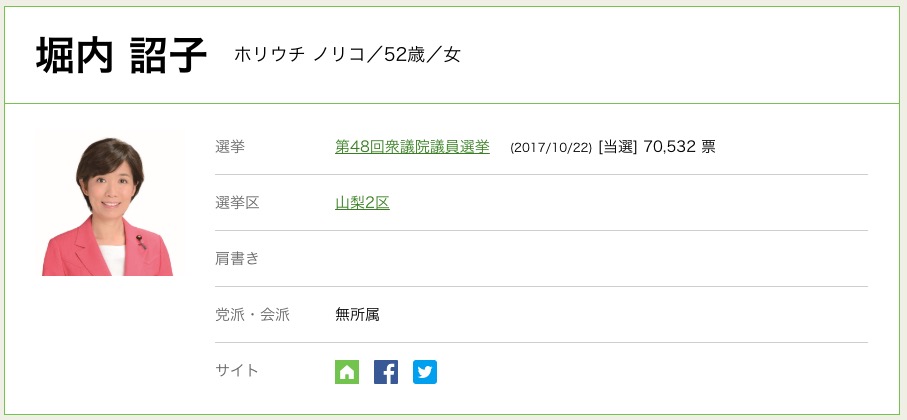The width and height of the screenshot is (907, 420).
Task: Click the name heading 堀内 詔子
Action: tap(121, 55)
